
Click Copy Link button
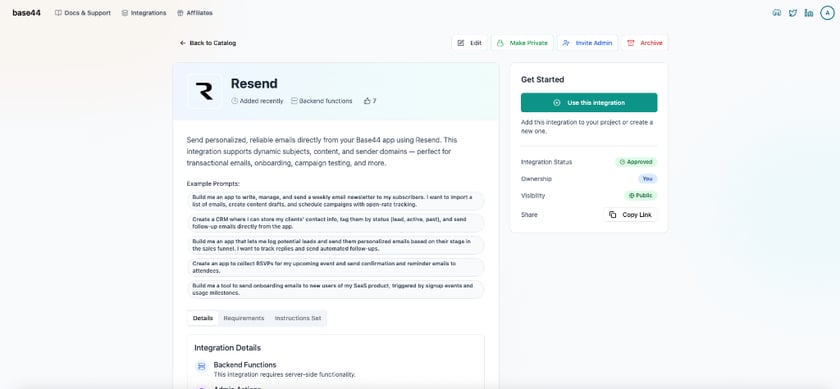pos(631,215)
